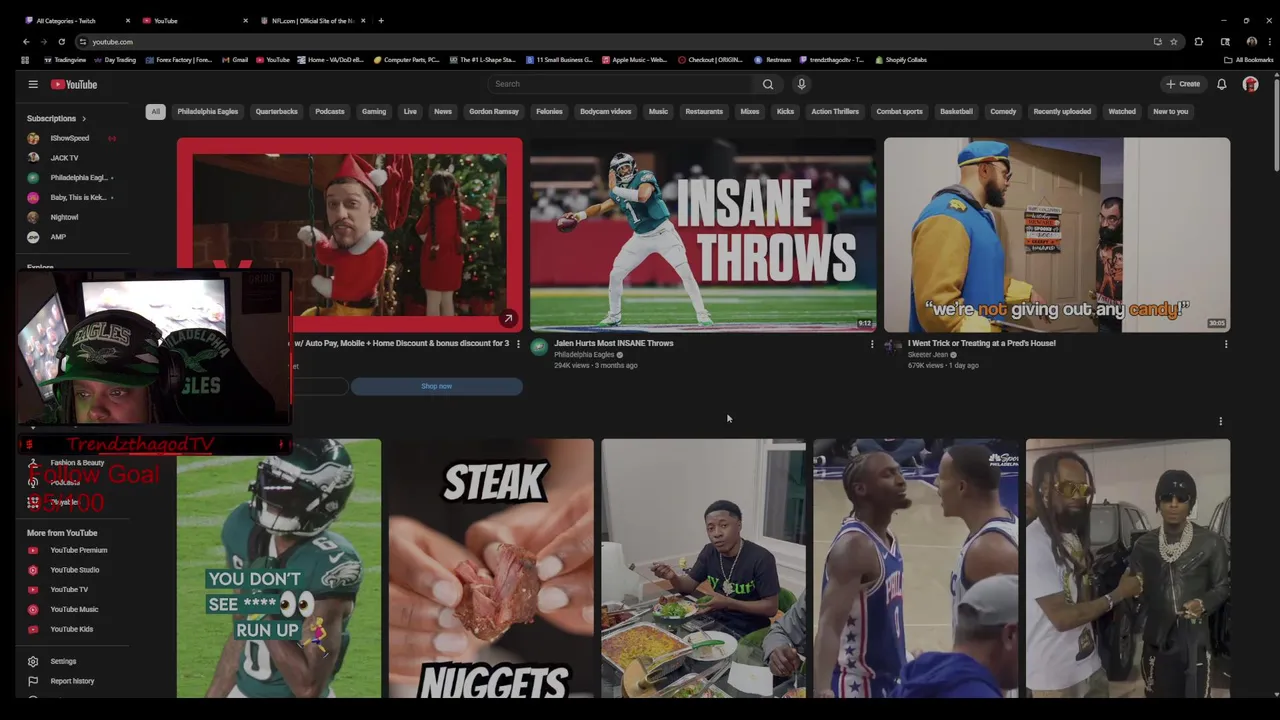Click the Report history flag icon
This screenshot has height=720, width=1280.
point(33,681)
